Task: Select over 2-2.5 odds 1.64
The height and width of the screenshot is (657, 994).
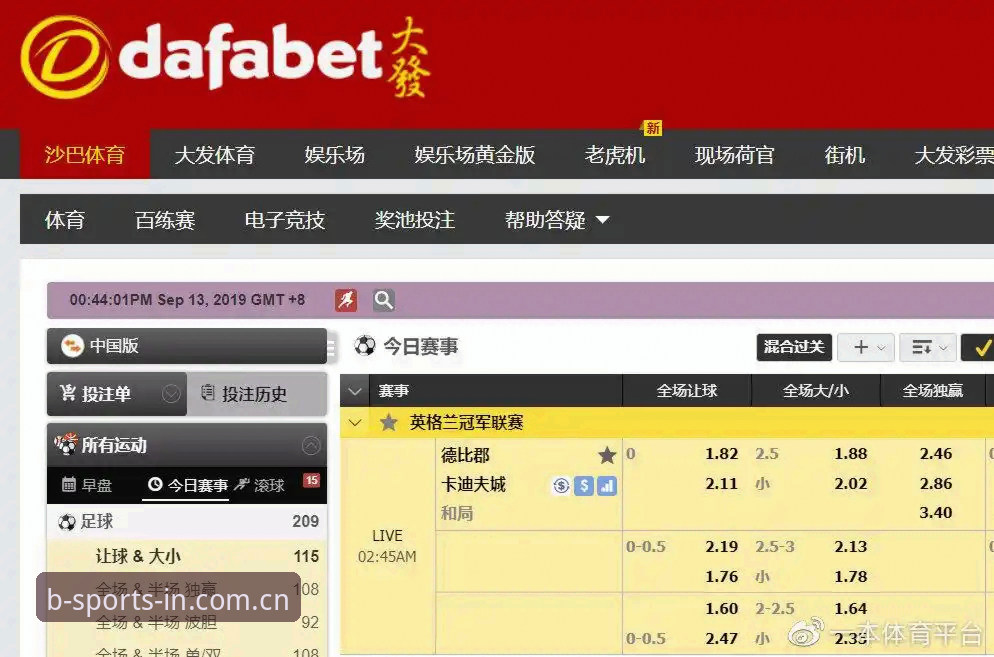Action: point(851,609)
